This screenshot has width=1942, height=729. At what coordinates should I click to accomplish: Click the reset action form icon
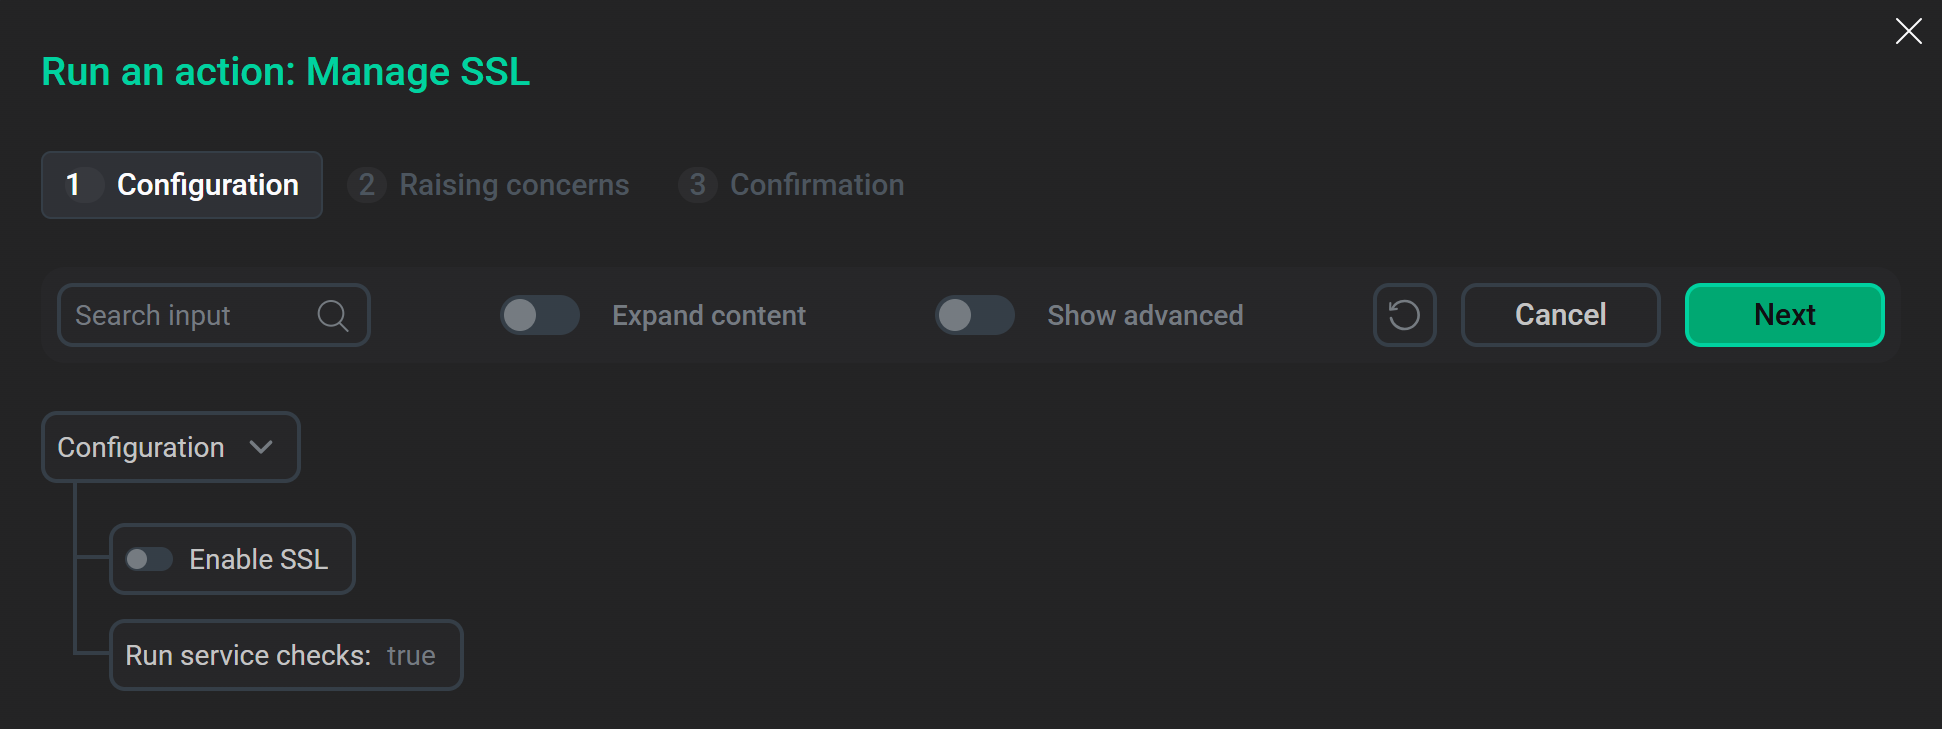(1404, 315)
